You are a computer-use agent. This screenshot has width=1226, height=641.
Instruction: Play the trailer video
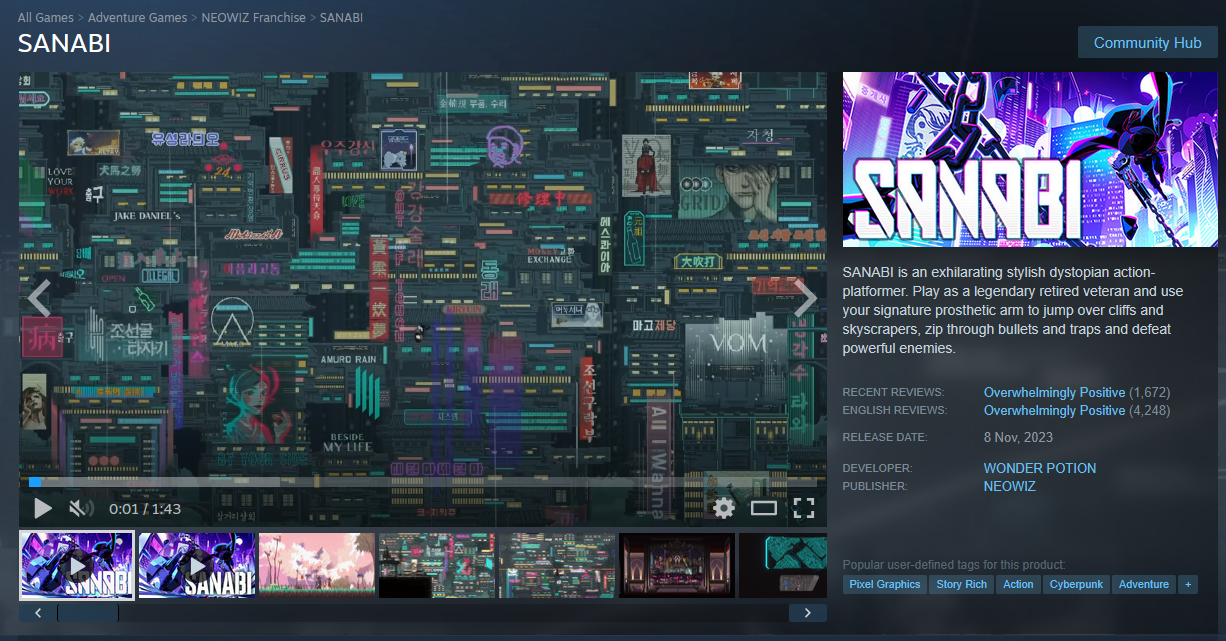pyautogui.click(x=43, y=508)
